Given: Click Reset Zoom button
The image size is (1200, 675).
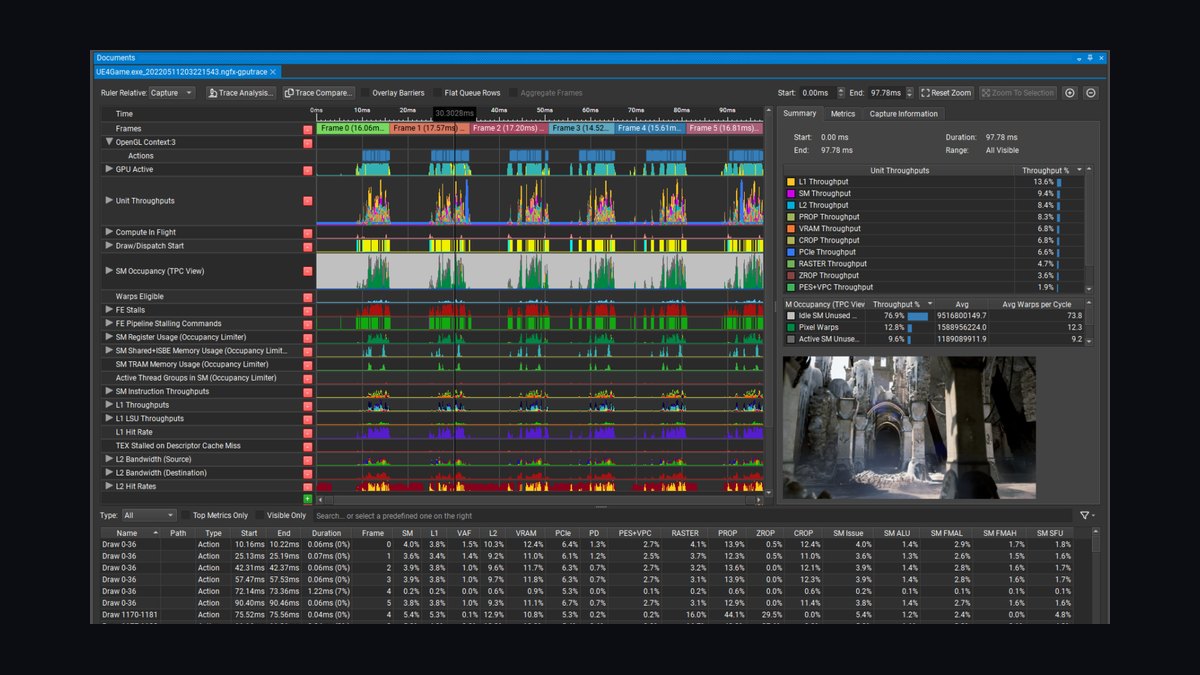Looking at the screenshot, I should coord(946,93).
